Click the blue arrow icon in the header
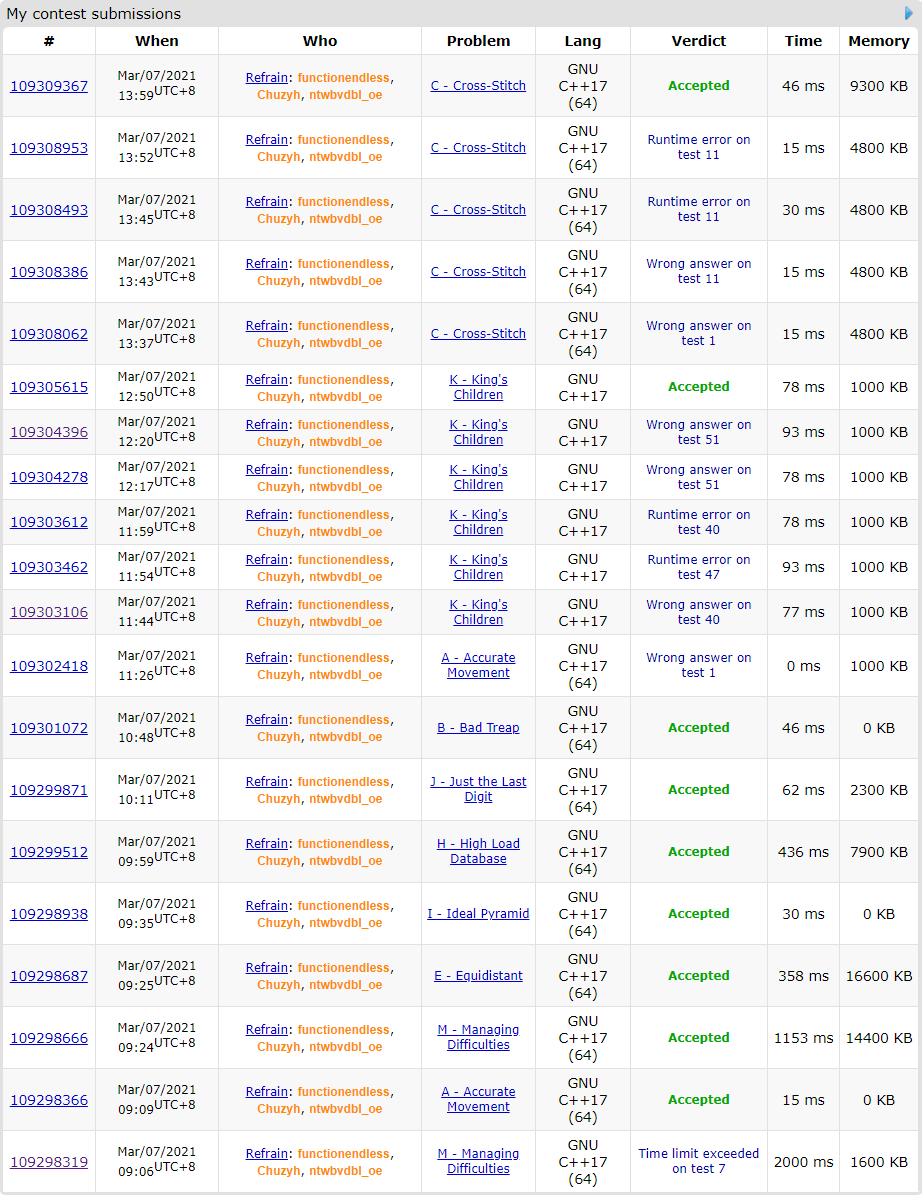Viewport: 922px width, 1195px height. [909, 13]
